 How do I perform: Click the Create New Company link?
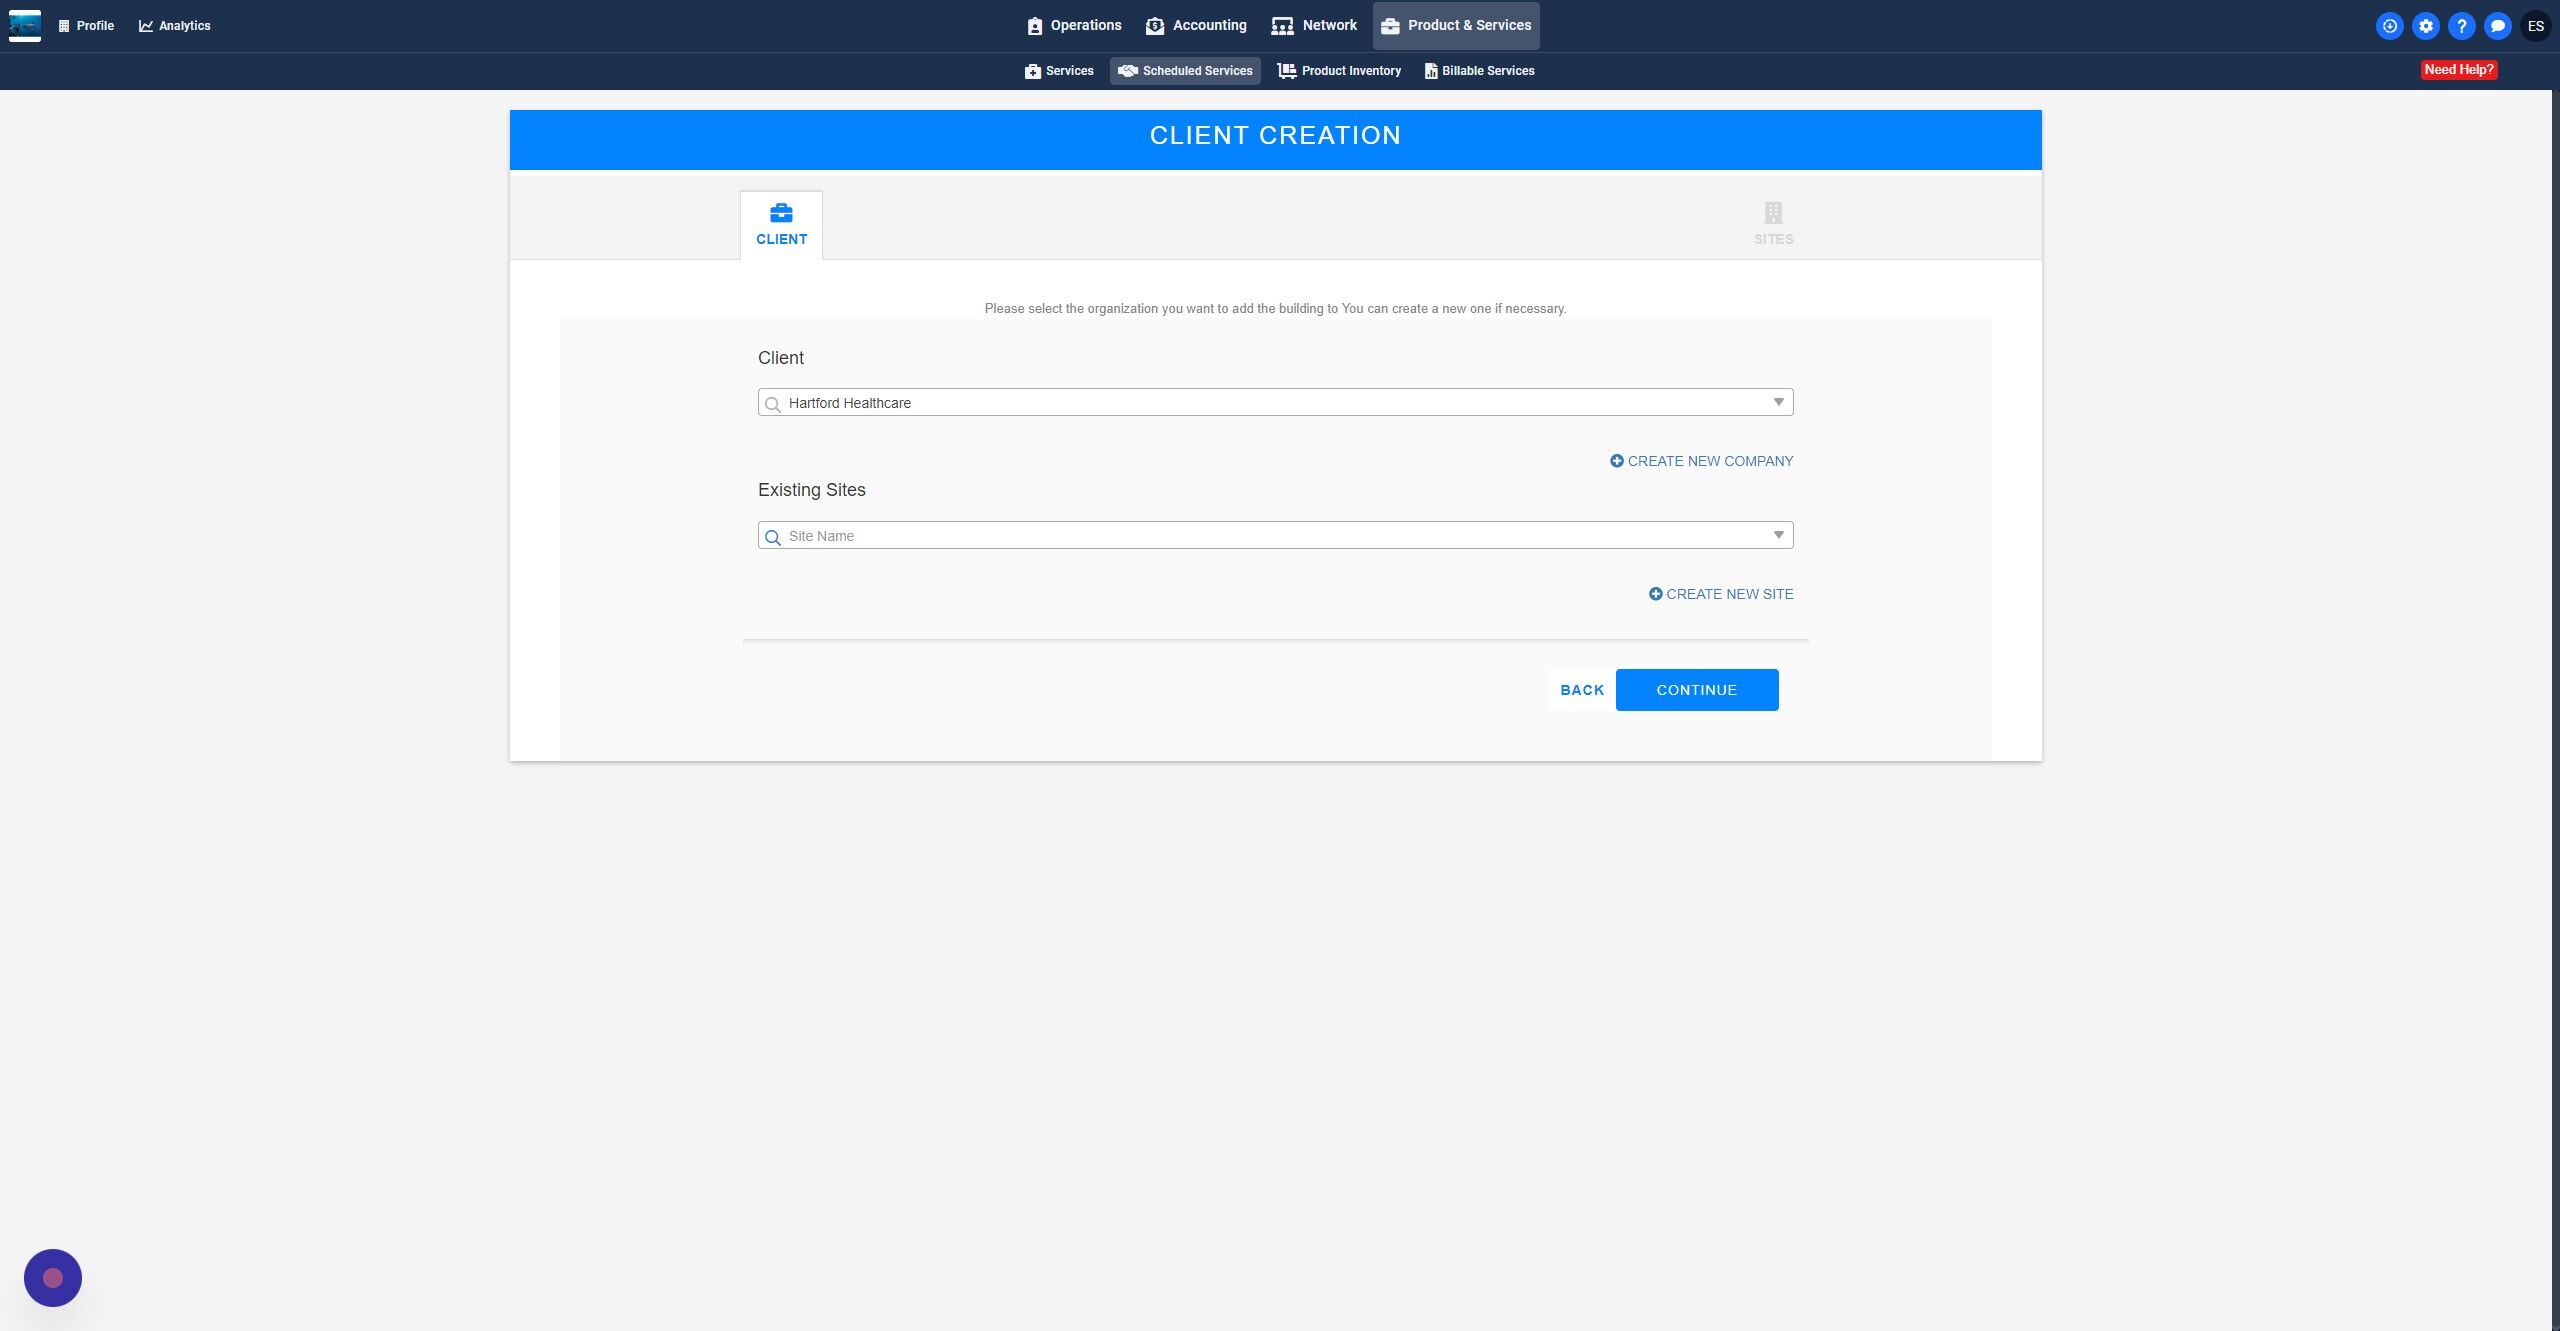pos(1701,461)
